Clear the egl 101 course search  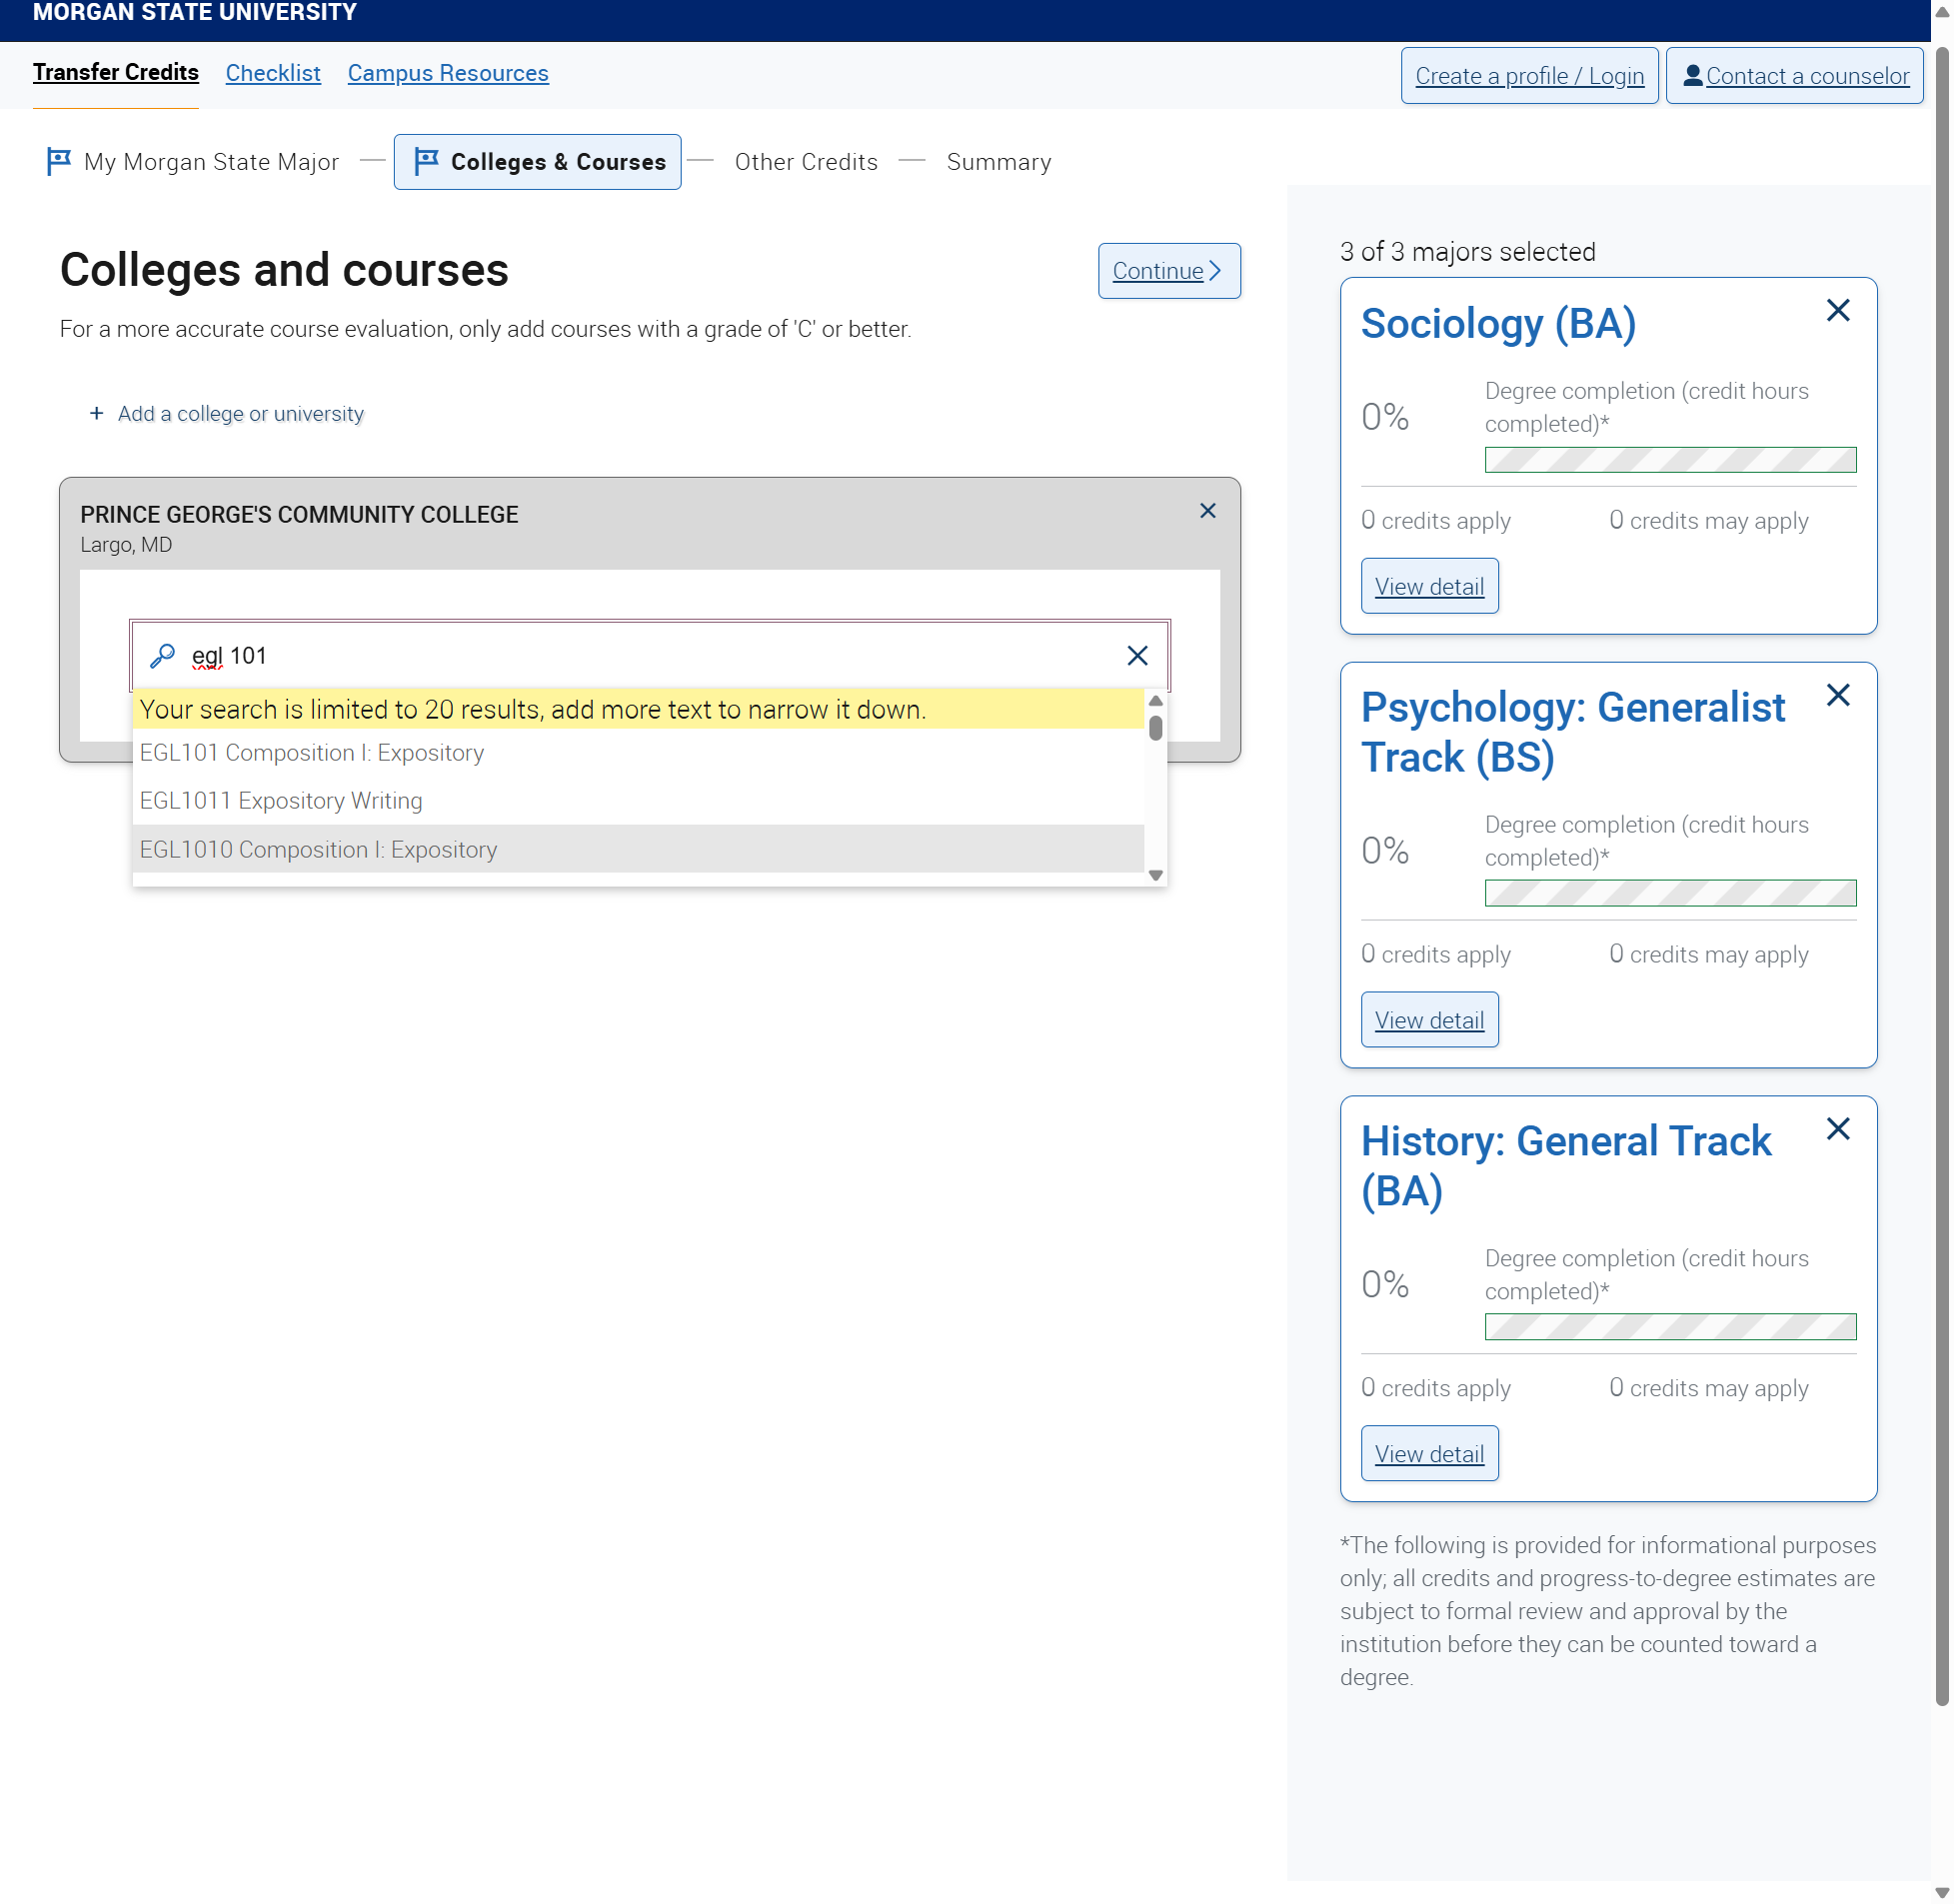[1137, 655]
